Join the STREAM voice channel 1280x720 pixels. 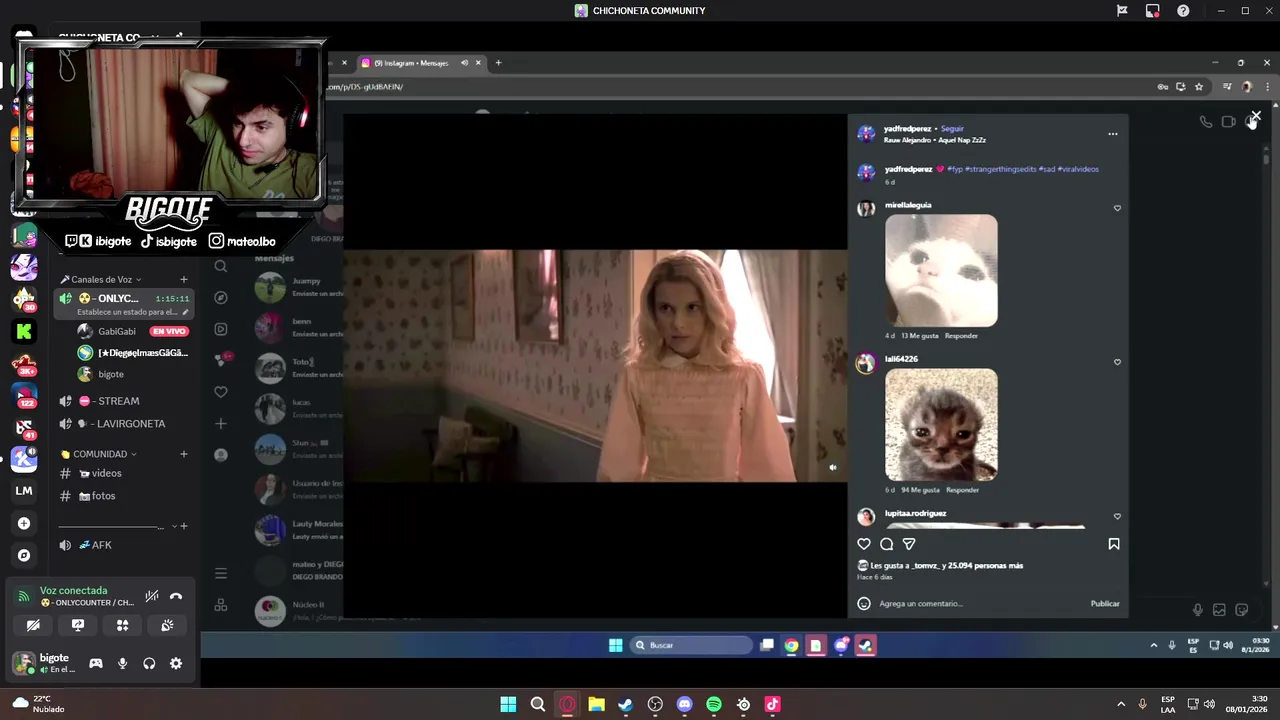[x=122, y=401]
